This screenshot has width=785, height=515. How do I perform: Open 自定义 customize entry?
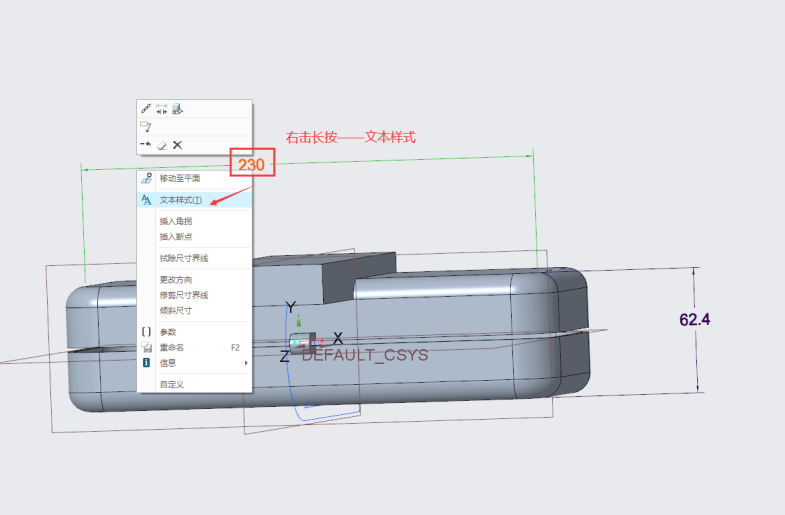(x=171, y=384)
